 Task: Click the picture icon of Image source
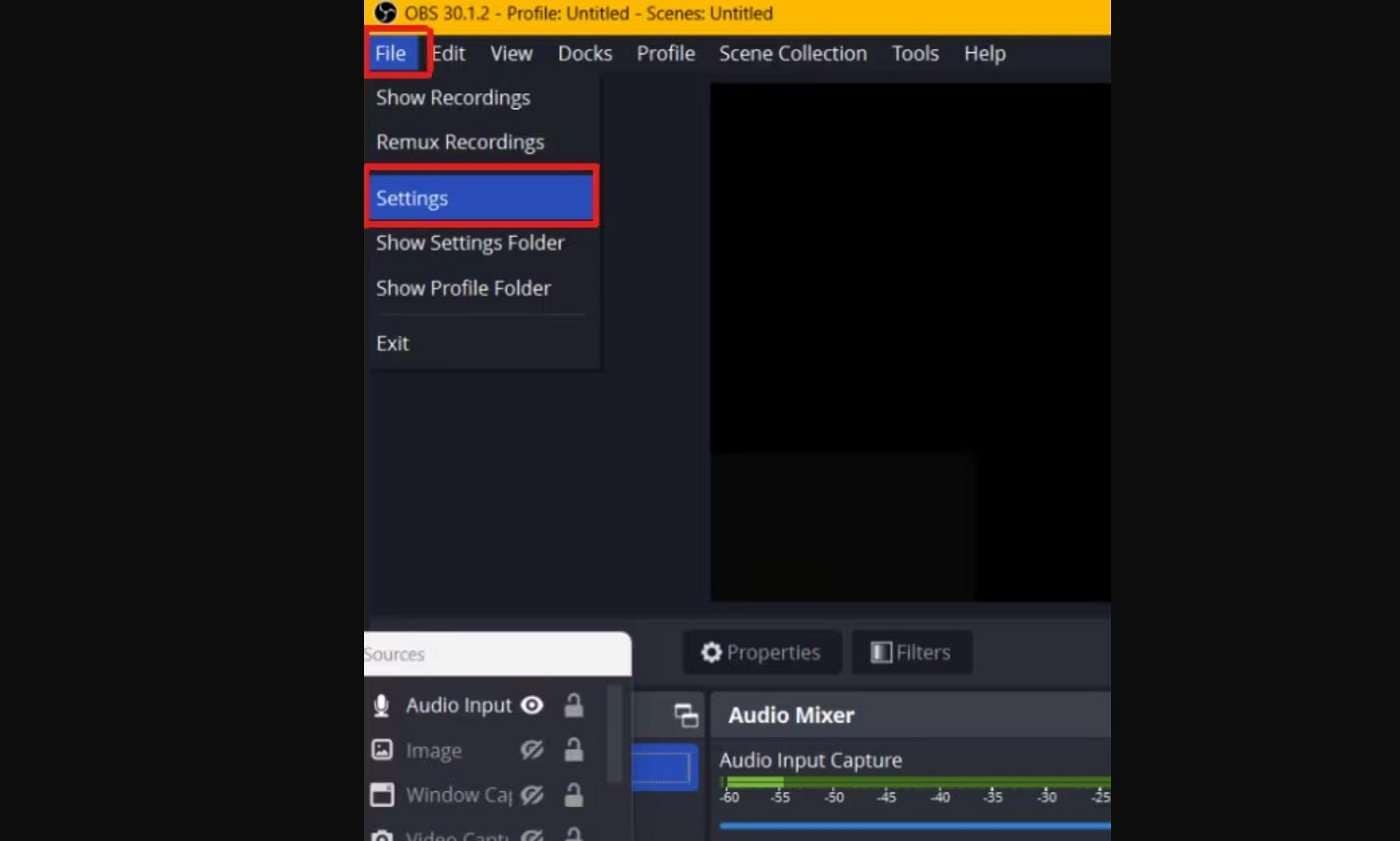[382, 750]
